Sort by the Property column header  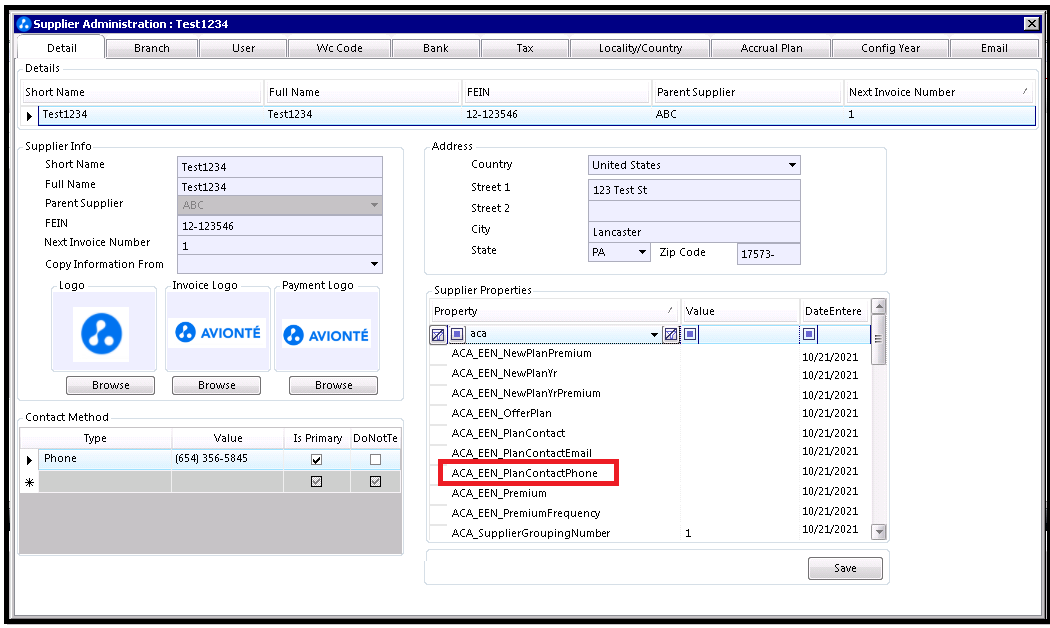554,311
